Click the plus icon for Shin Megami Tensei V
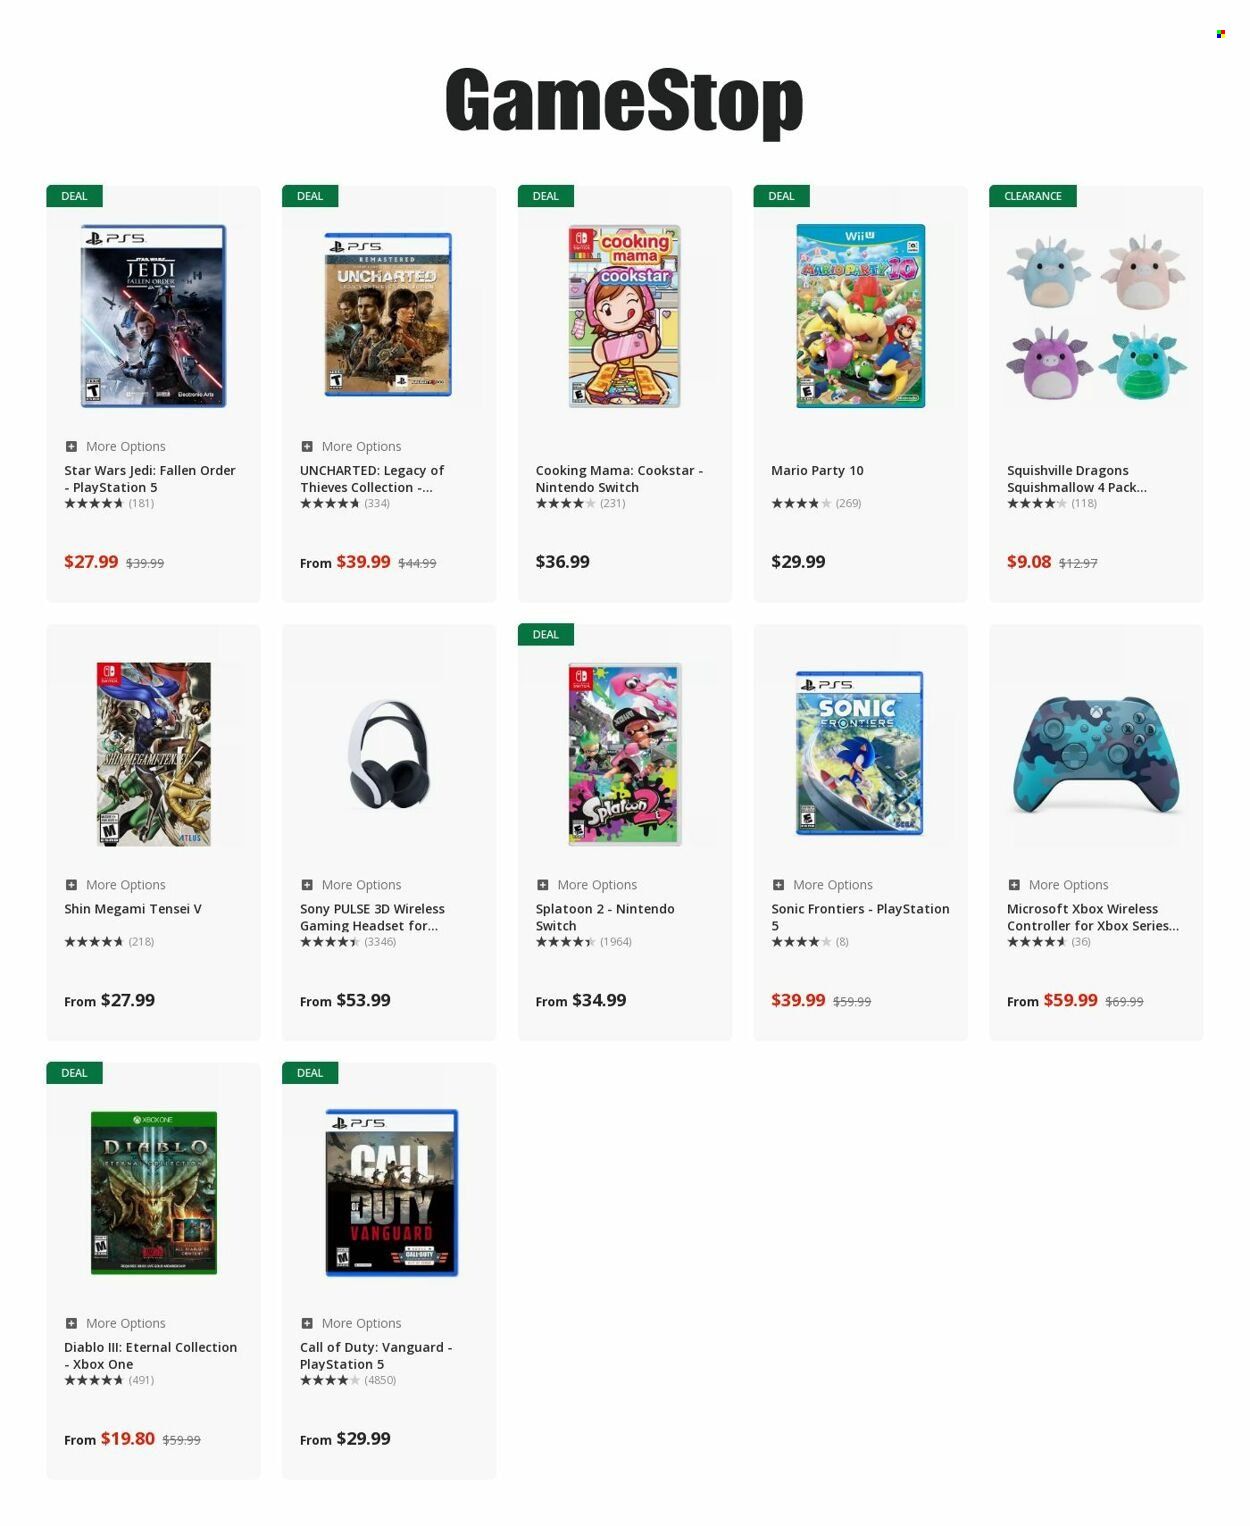This screenshot has height=1526, width=1250. [x=71, y=885]
